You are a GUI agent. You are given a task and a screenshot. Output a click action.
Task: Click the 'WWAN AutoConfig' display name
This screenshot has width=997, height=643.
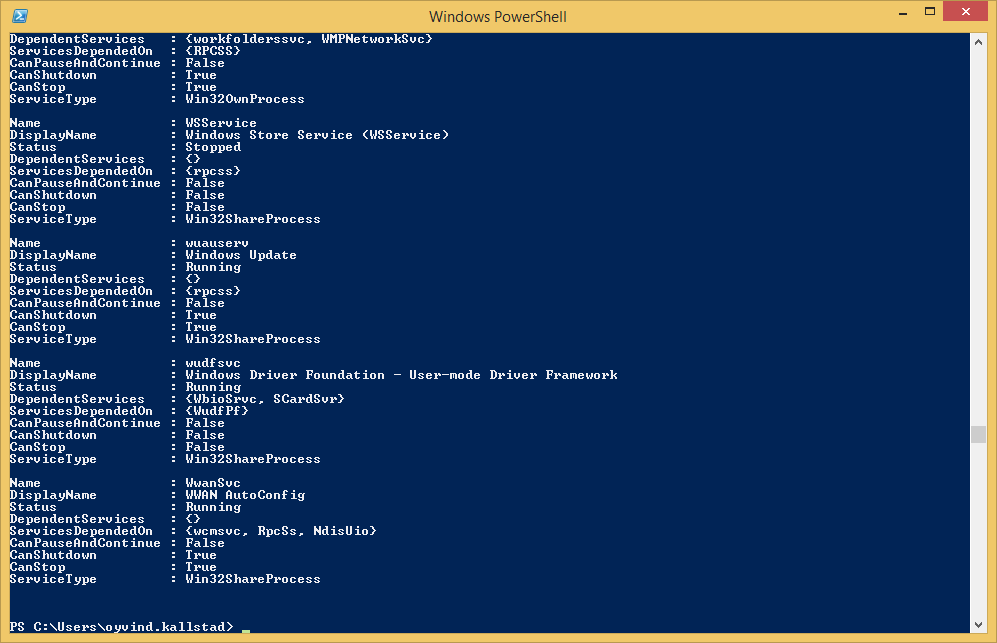coord(244,495)
